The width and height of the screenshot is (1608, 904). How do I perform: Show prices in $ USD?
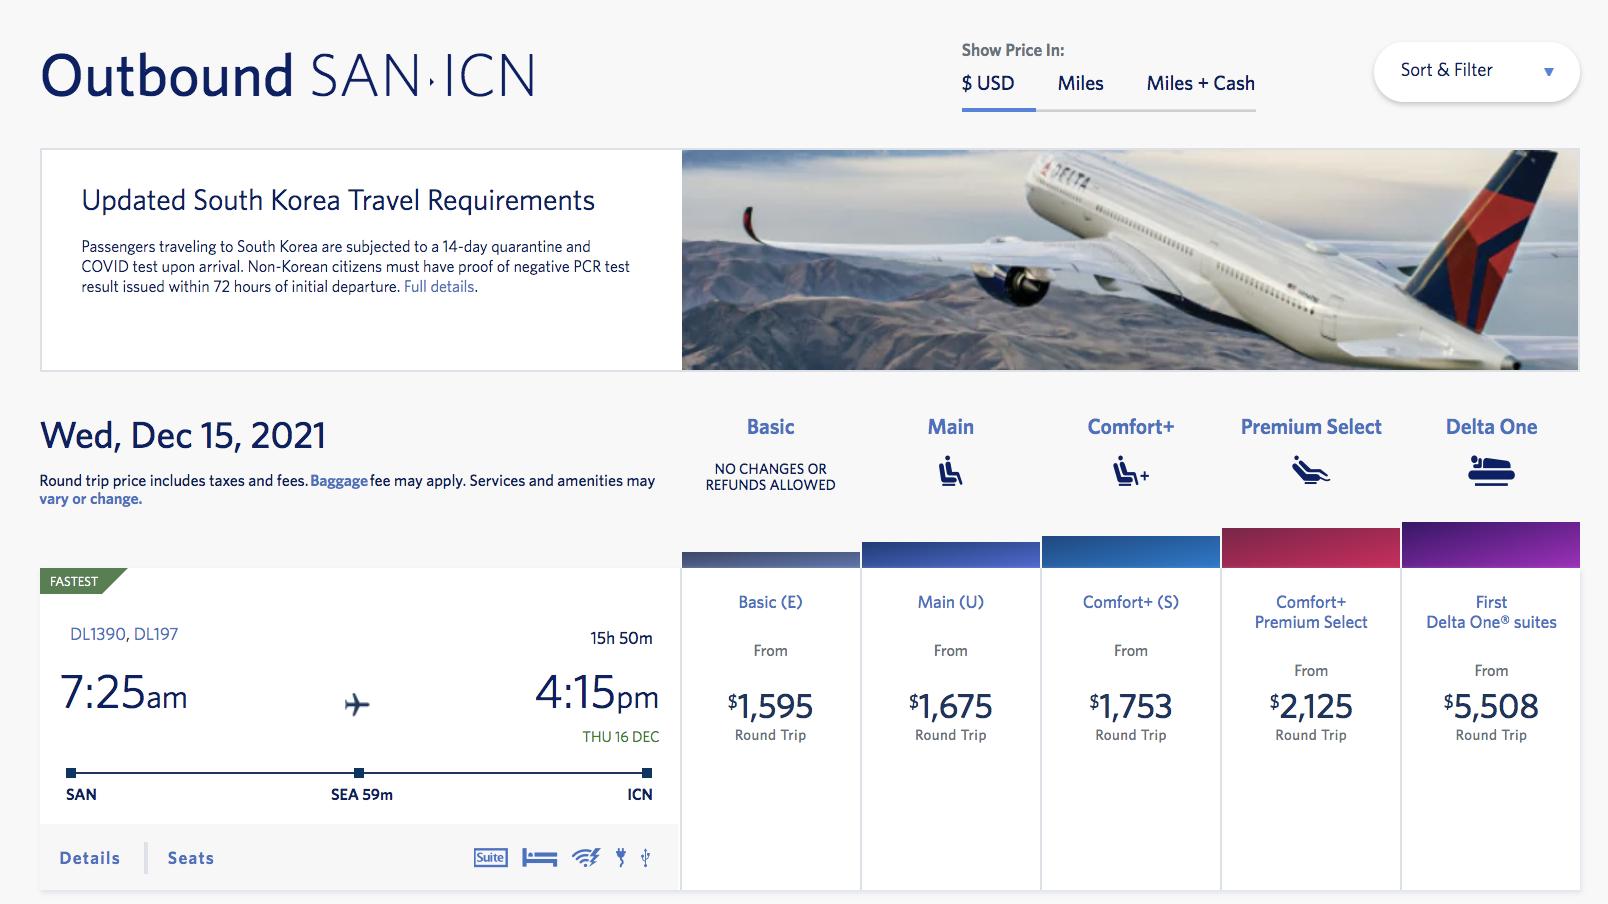(x=988, y=84)
